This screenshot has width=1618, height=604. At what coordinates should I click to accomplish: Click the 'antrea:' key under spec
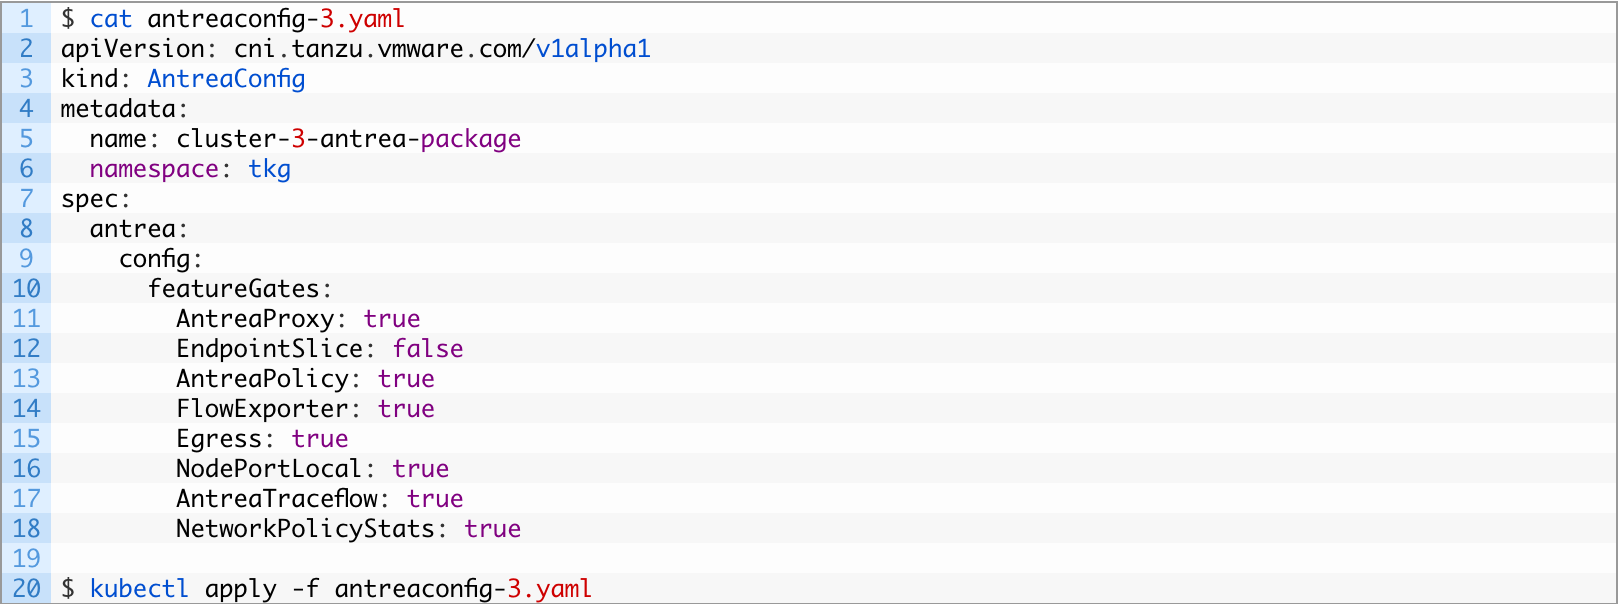(138, 229)
